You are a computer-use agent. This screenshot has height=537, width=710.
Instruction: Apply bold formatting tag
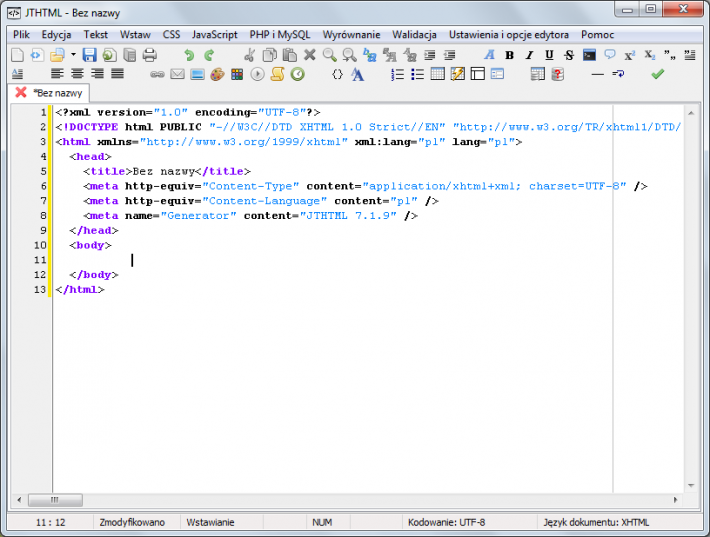tap(509, 55)
